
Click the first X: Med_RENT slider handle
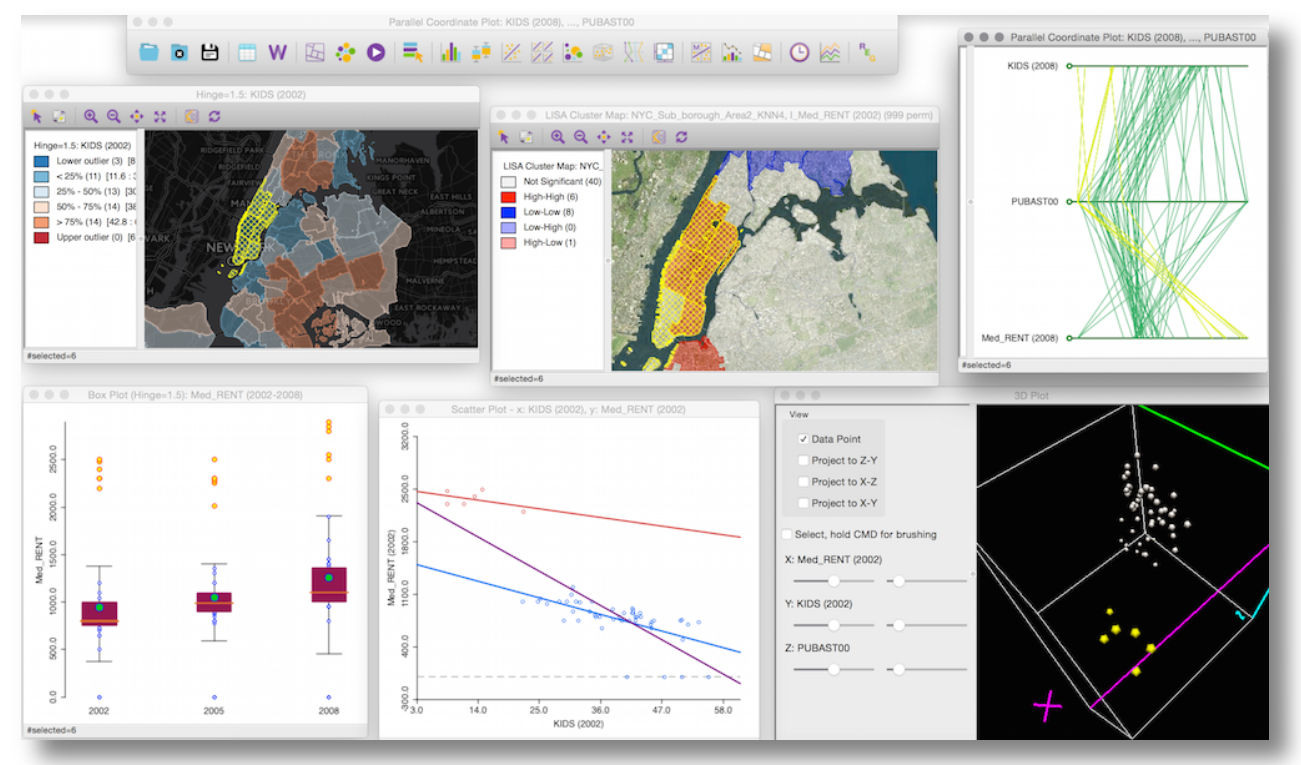[x=833, y=580]
